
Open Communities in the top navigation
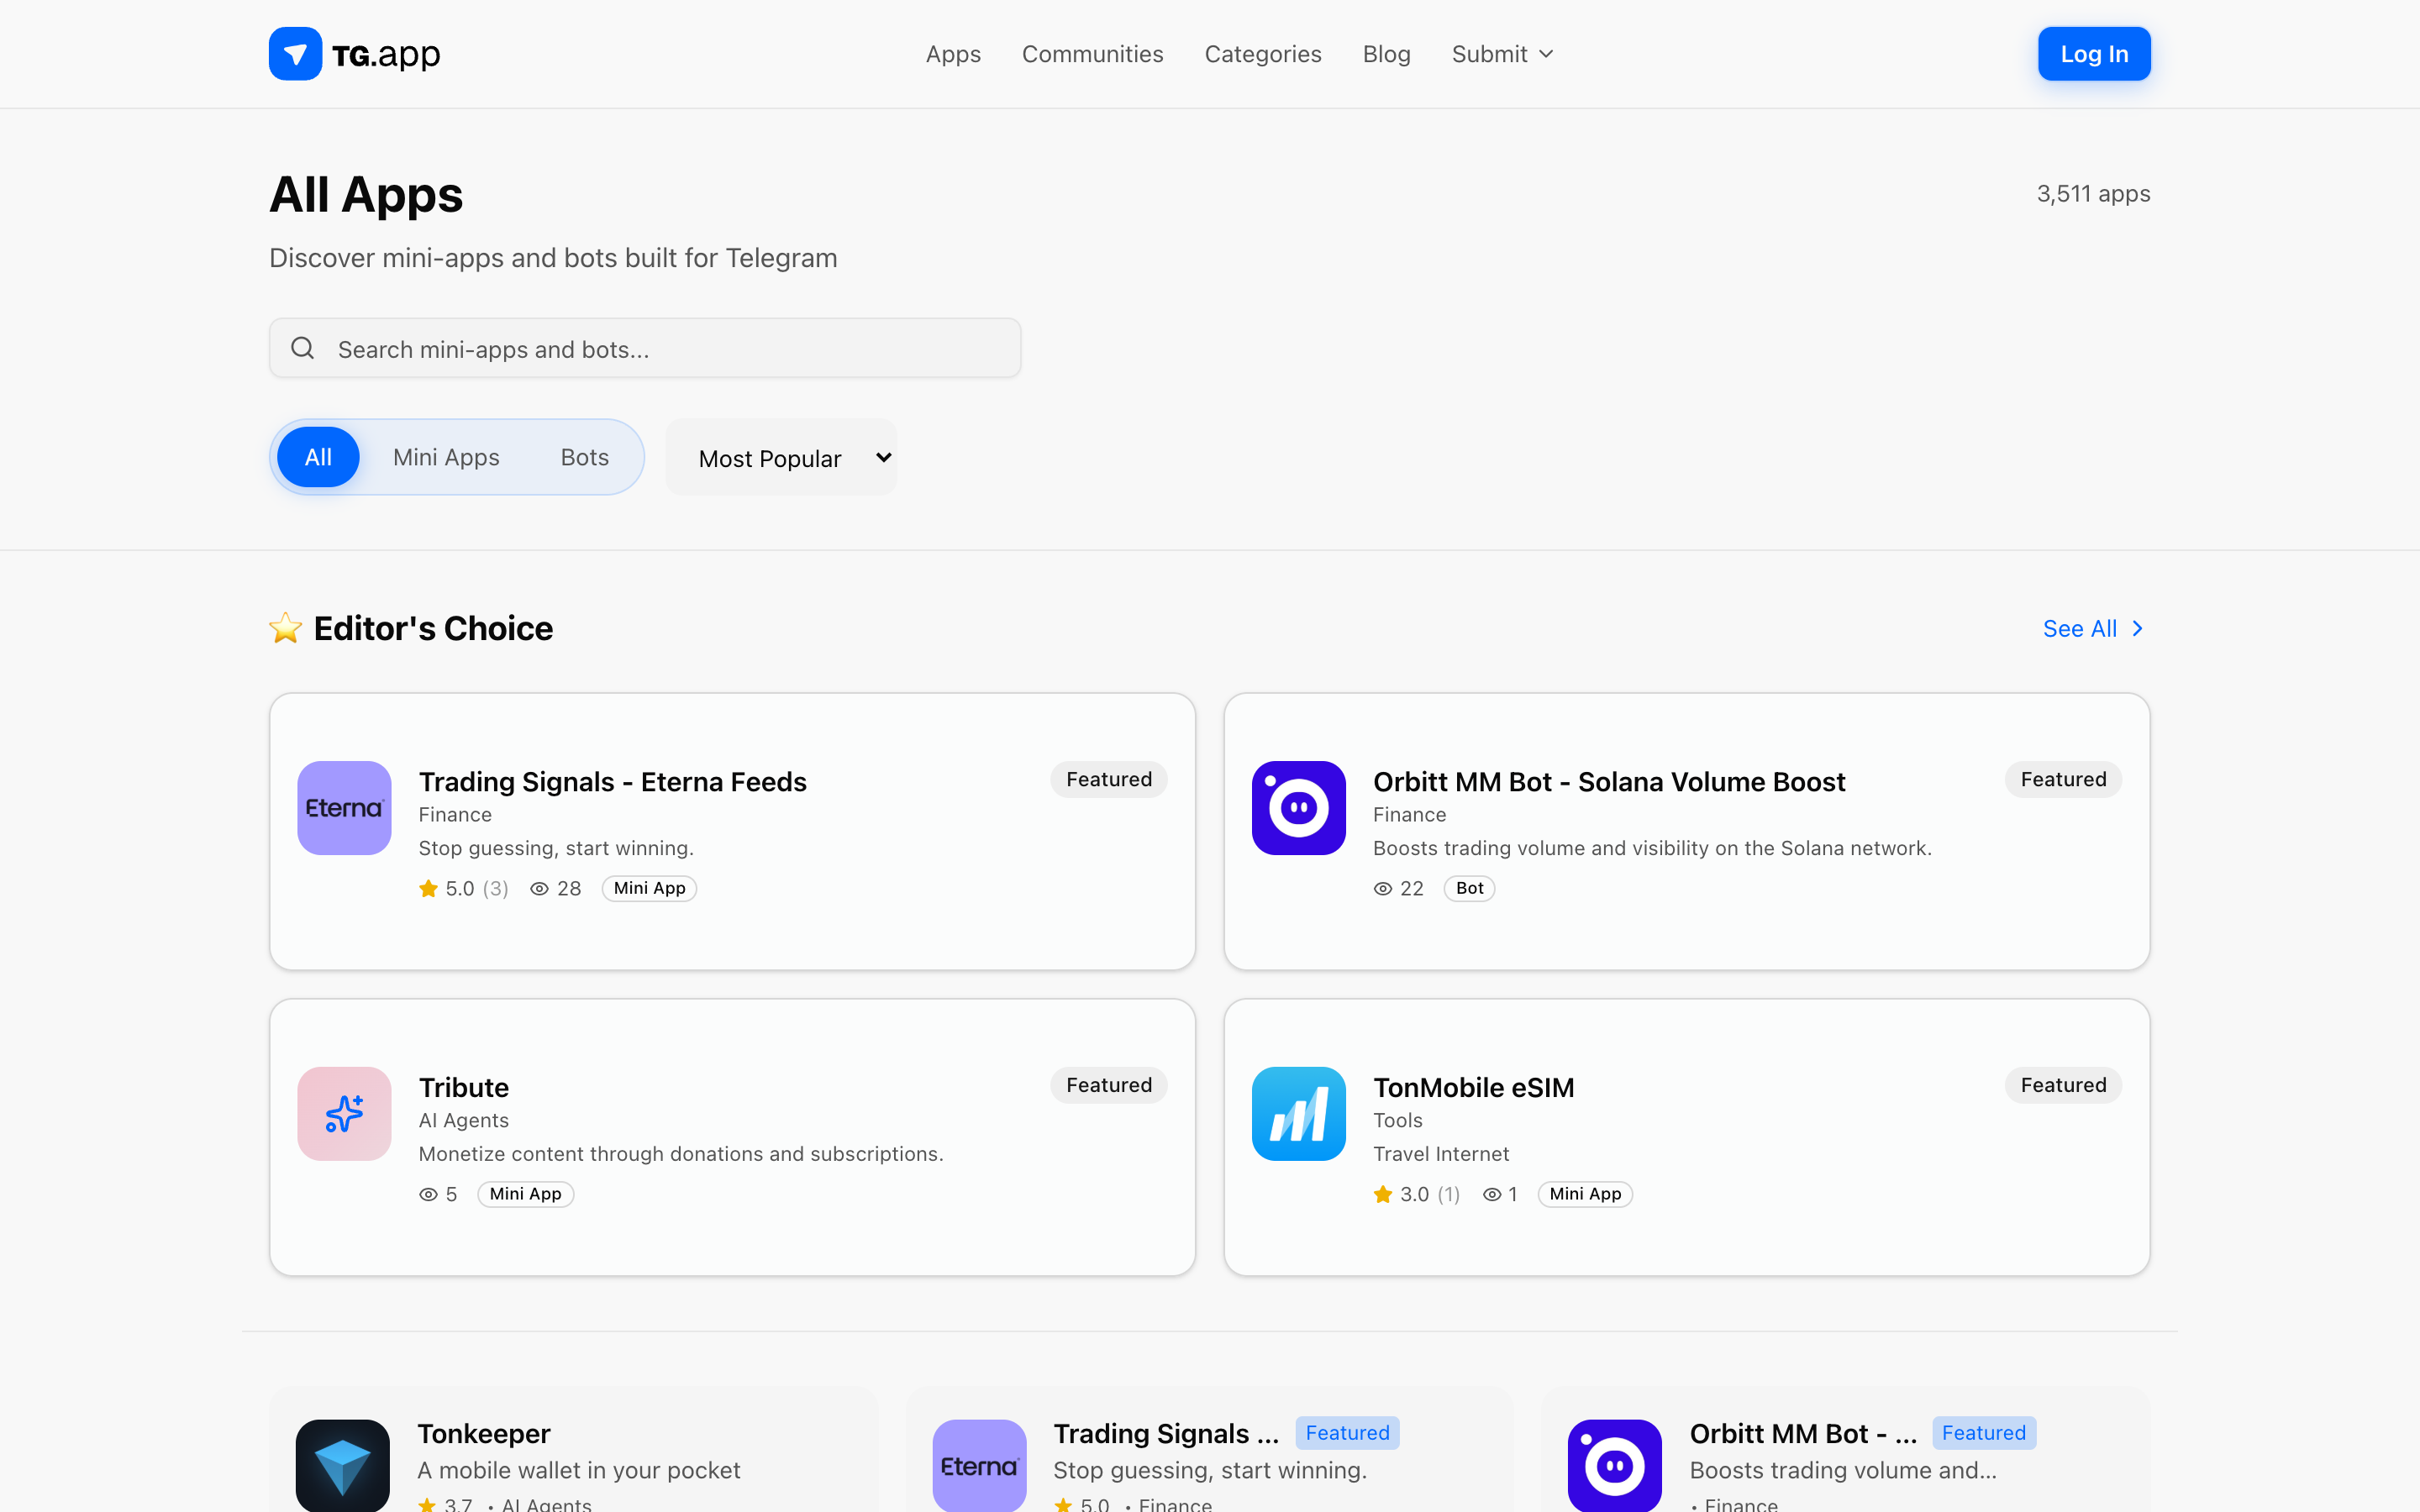pos(1092,54)
